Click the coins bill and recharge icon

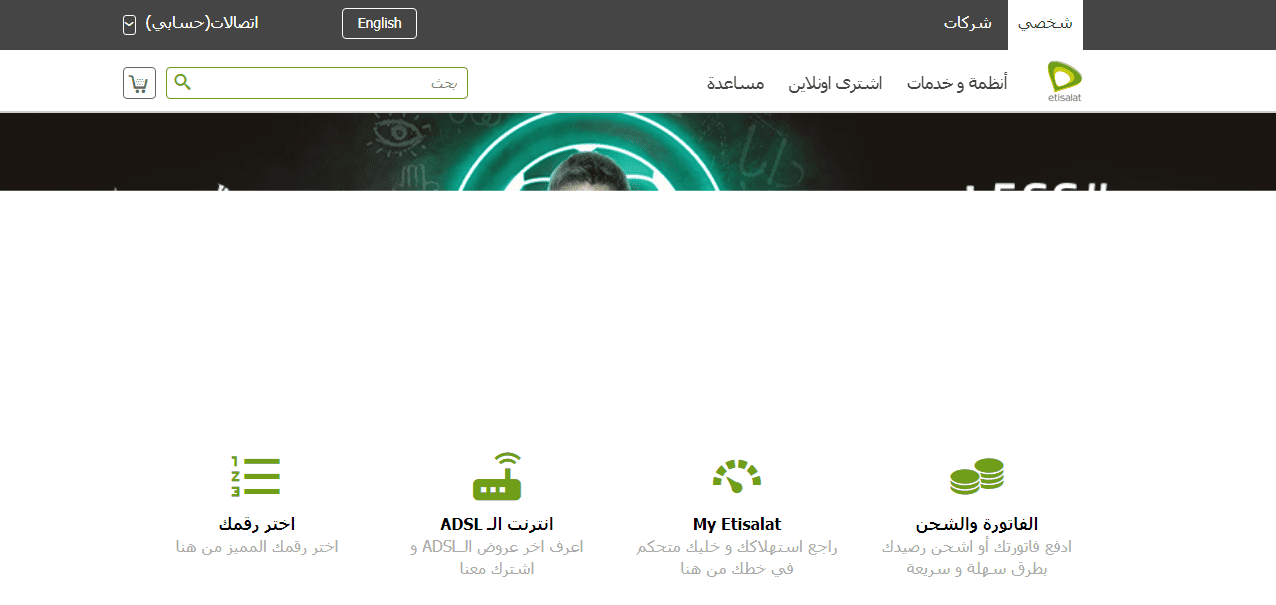976,476
